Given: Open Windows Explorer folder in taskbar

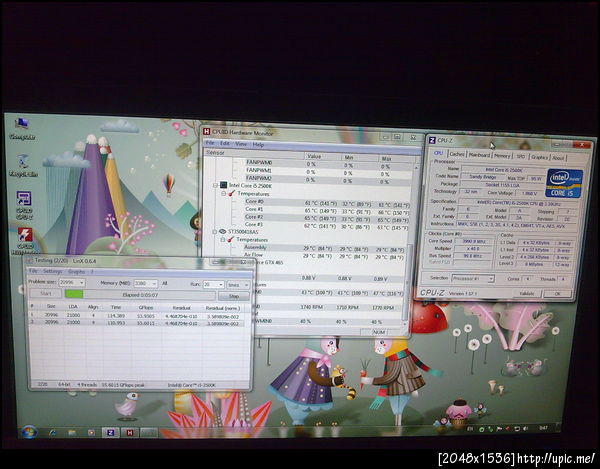Looking at the screenshot, I should pos(72,433).
